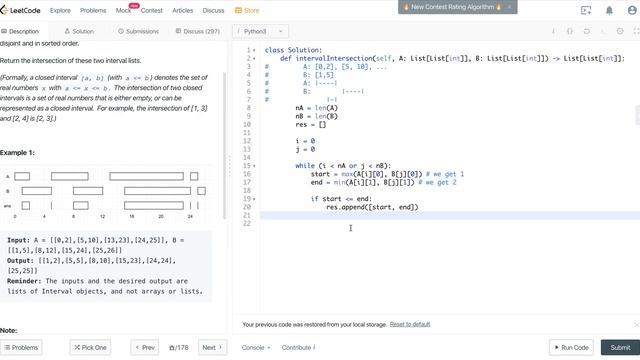Viewport: 640px width, 360px height.
Task: Dismiss the New Contest Rating Algorithm banner
Action: point(509,7)
